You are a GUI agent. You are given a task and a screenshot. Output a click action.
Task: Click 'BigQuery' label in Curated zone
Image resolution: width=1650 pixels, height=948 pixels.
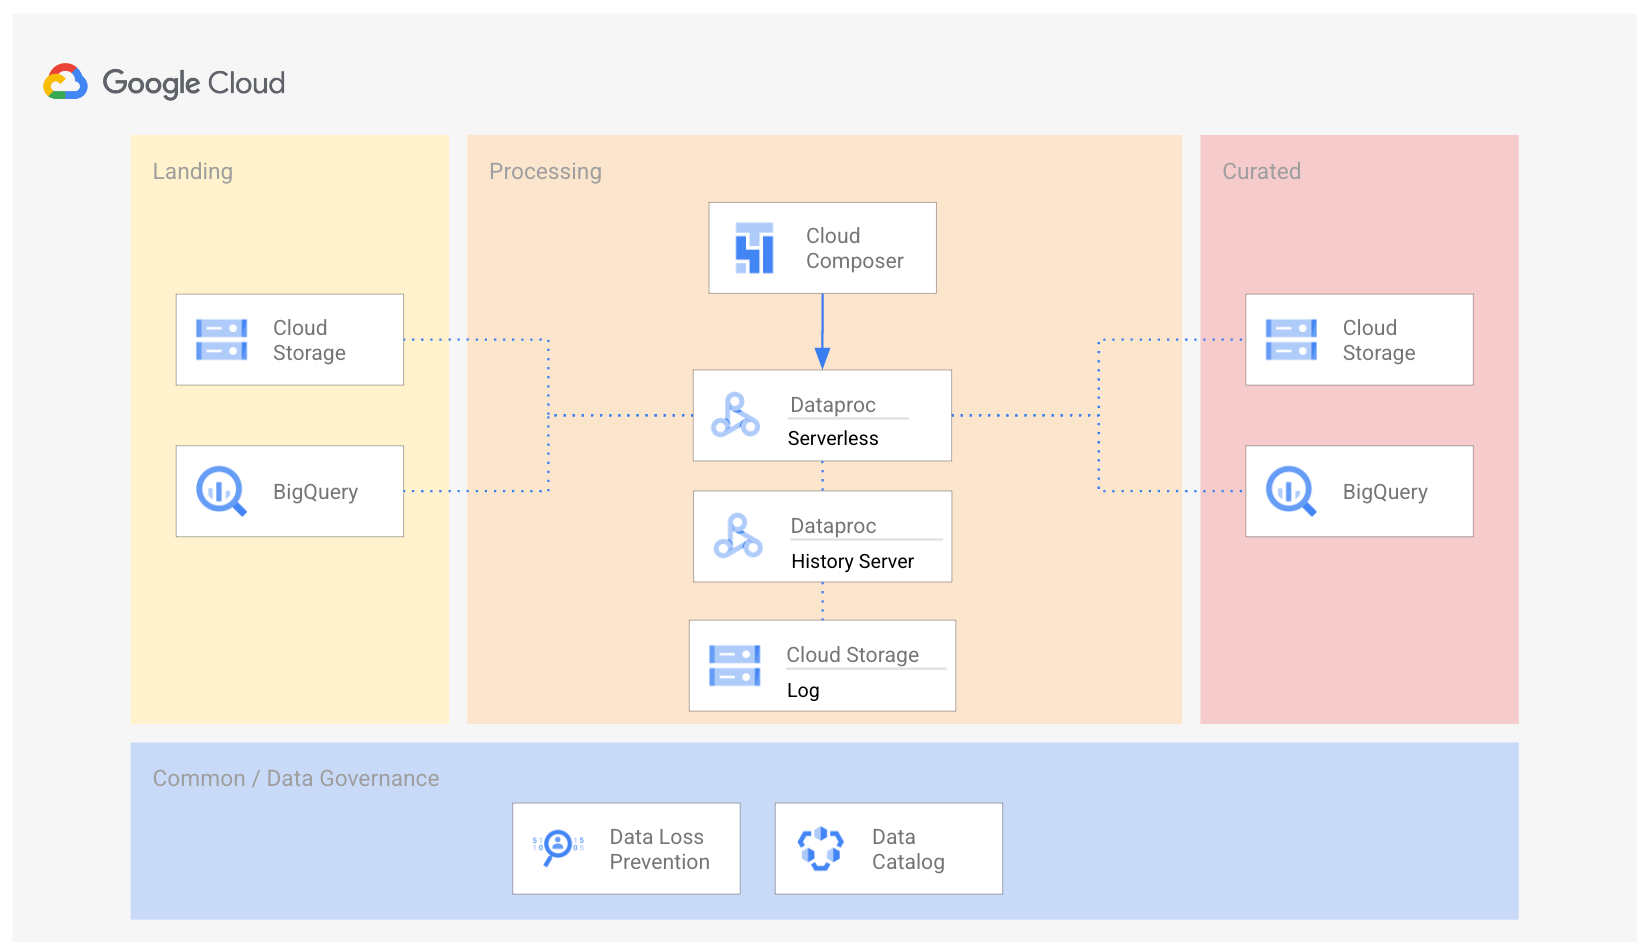pyautogui.click(x=1385, y=492)
